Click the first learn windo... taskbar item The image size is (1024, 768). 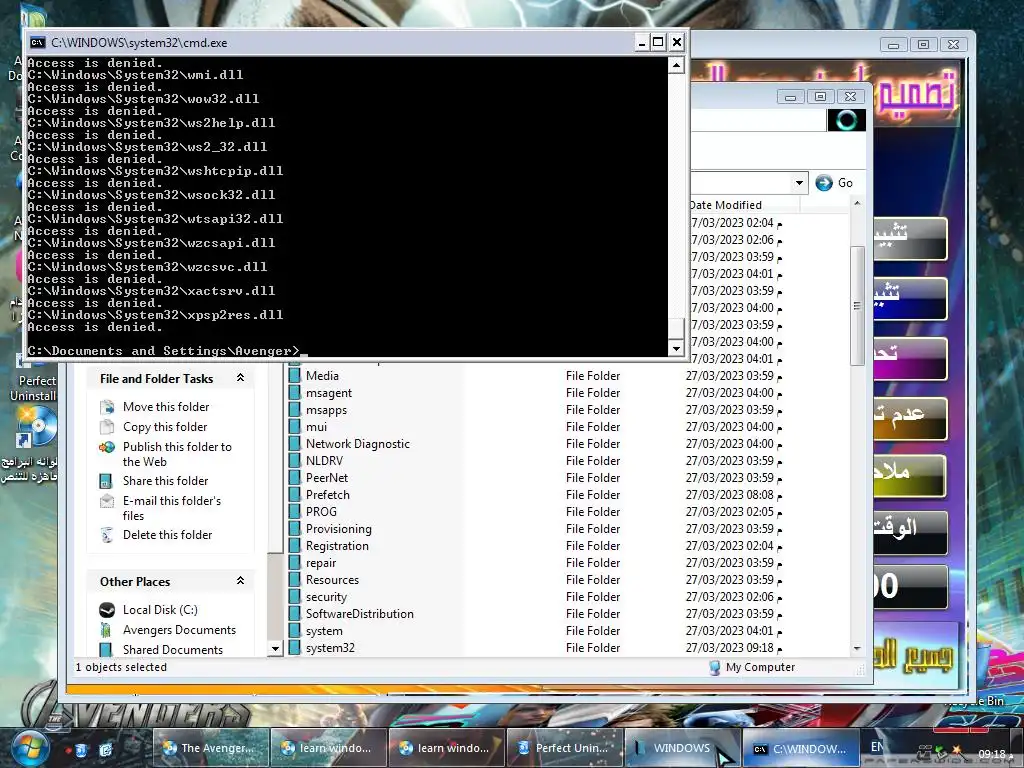coord(328,748)
